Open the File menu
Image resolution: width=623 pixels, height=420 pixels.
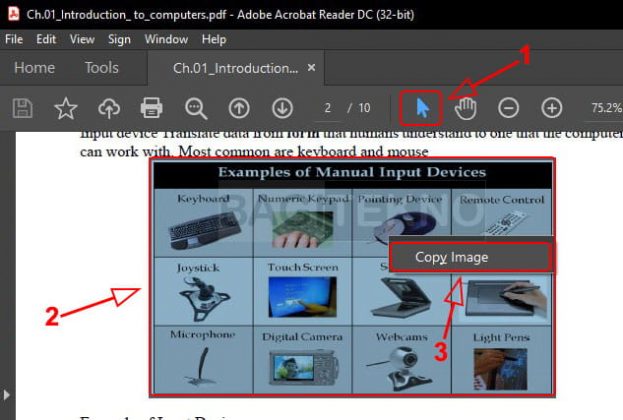coord(14,39)
